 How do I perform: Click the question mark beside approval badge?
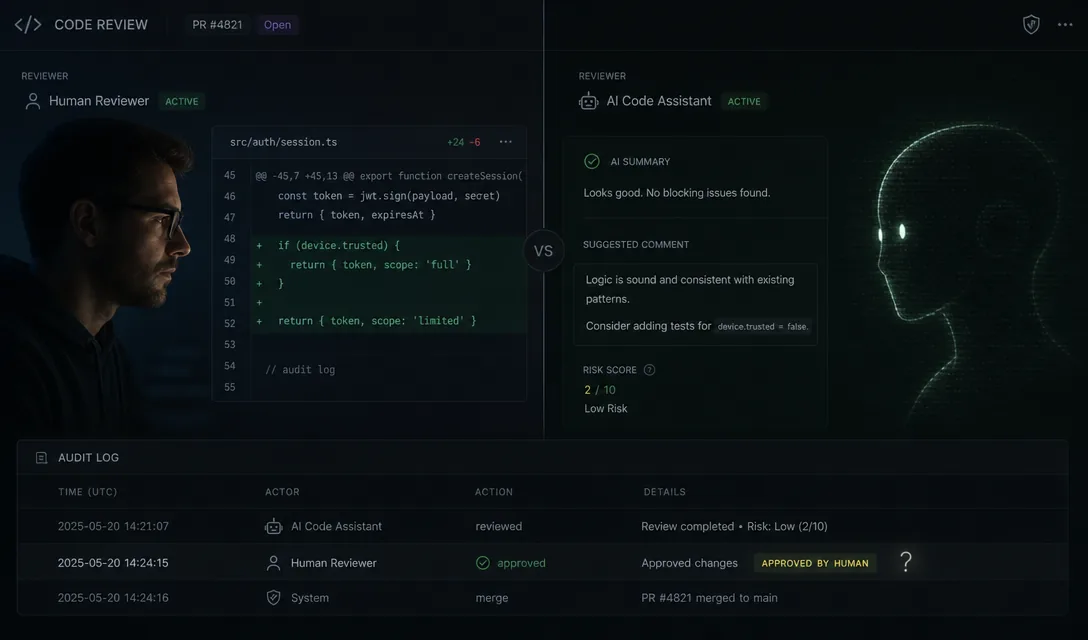(x=906, y=562)
